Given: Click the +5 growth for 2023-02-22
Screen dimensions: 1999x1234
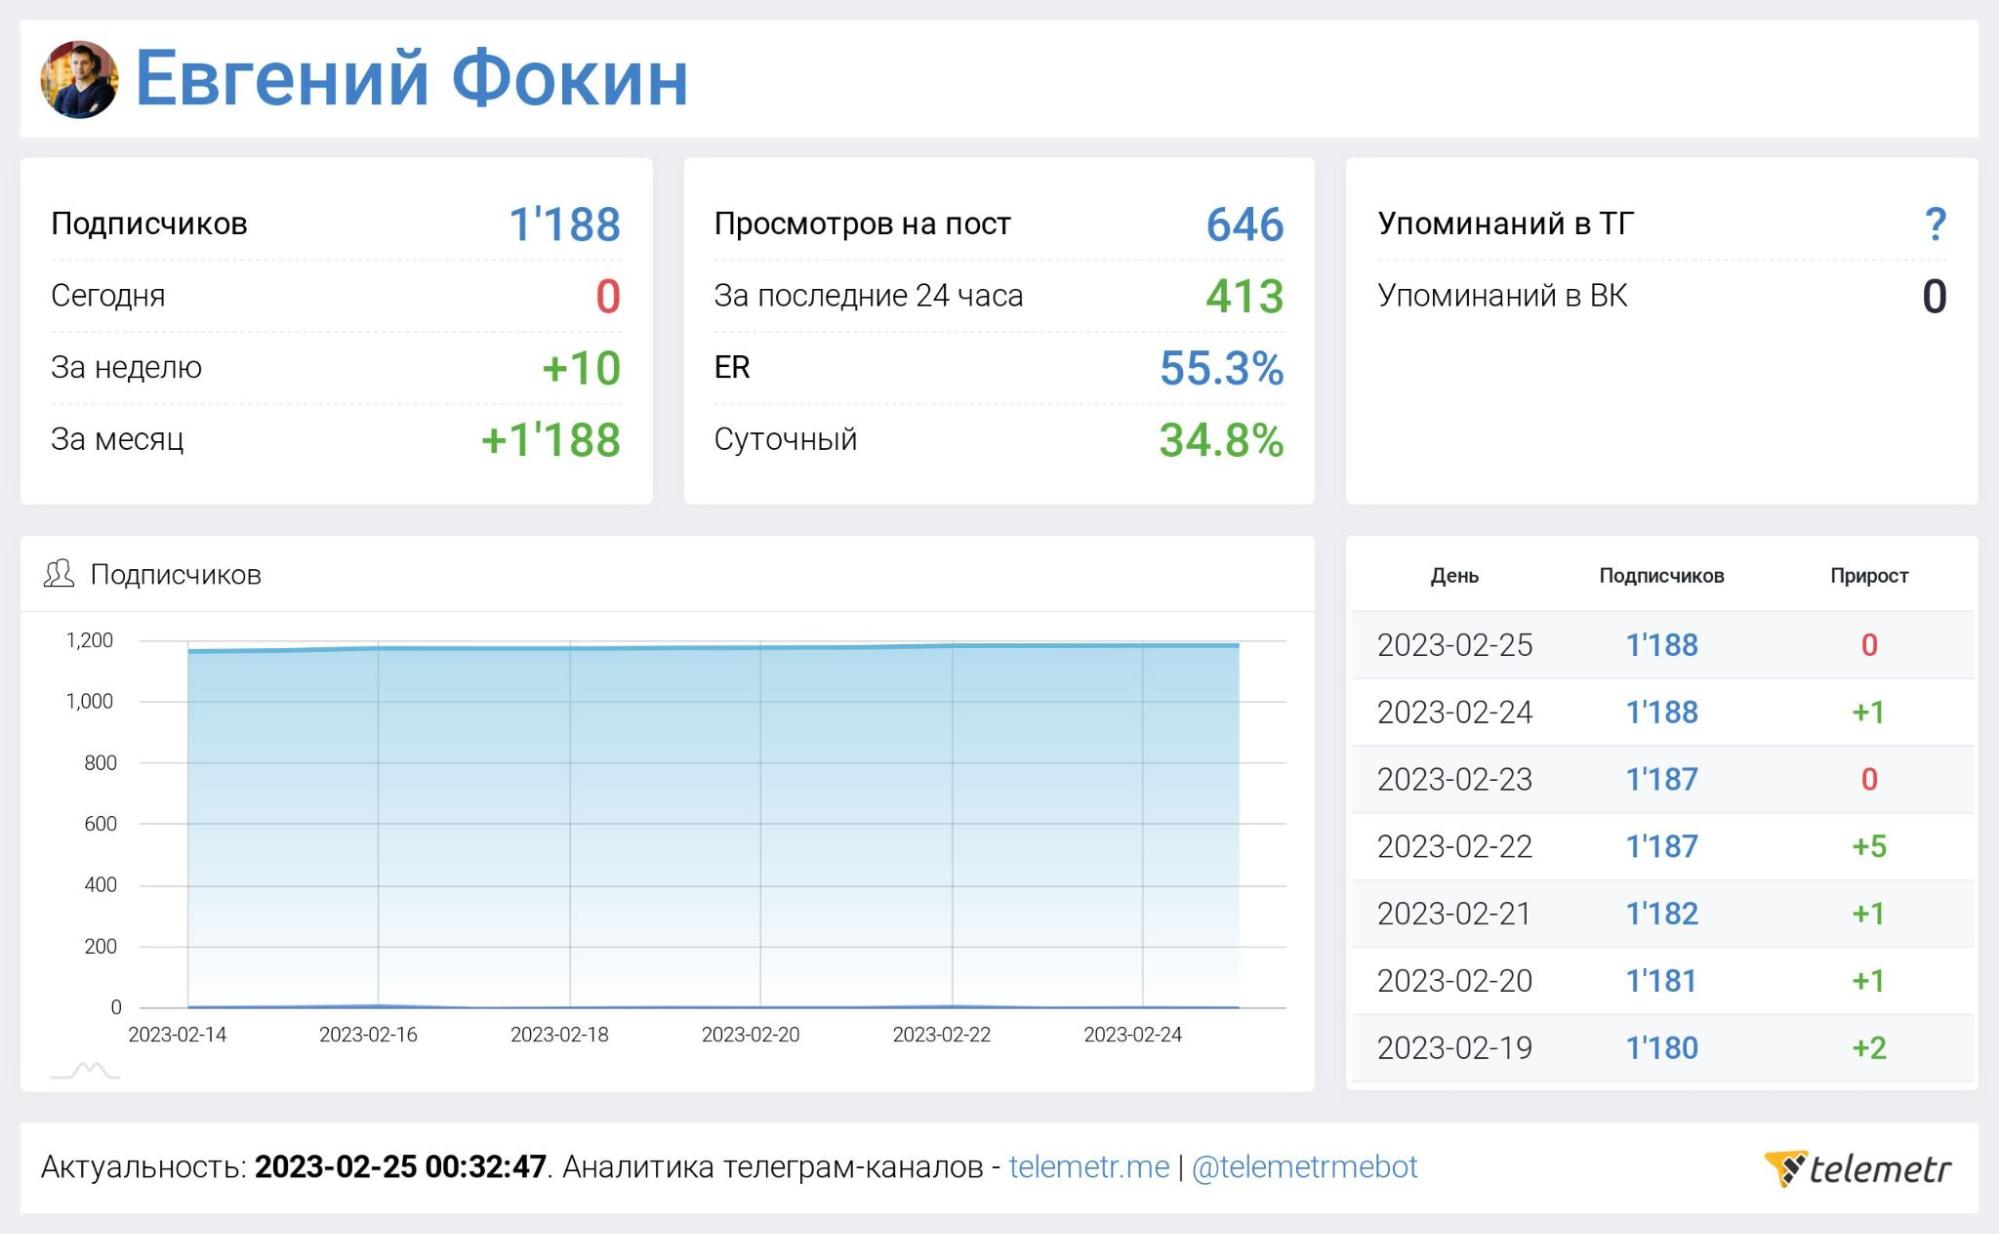Looking at the screenshot, I should 1869,846.
